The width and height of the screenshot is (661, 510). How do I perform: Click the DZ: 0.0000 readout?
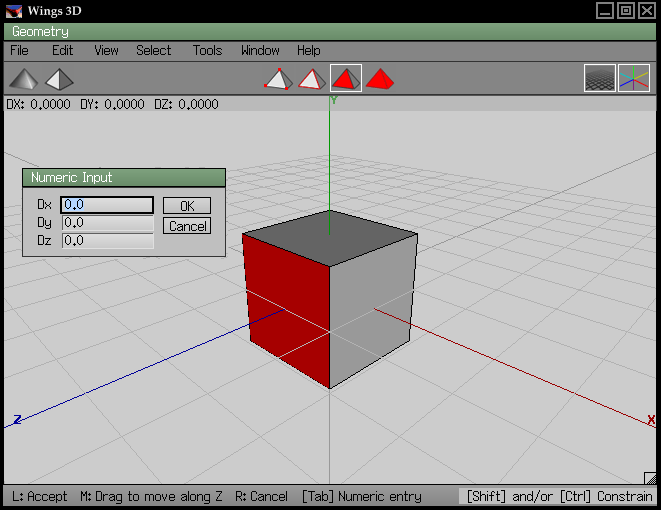pos(186,104)
